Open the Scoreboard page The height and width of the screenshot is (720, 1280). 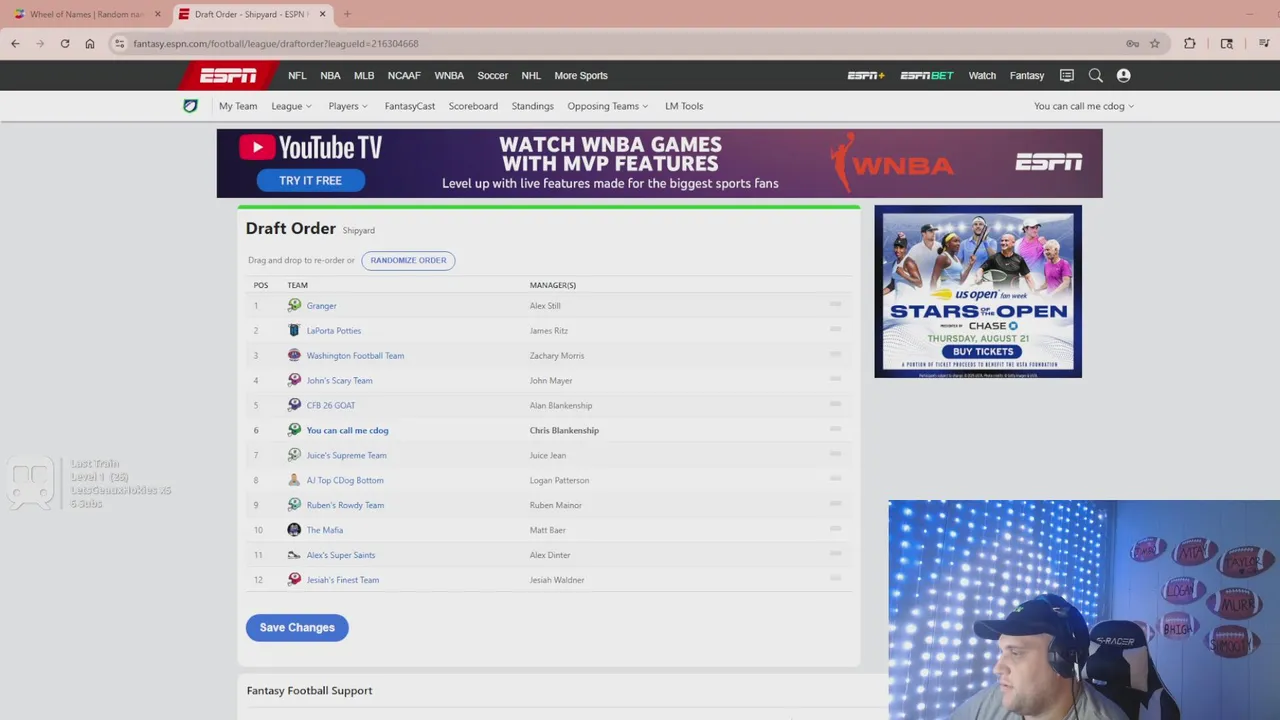pos(473,106)
